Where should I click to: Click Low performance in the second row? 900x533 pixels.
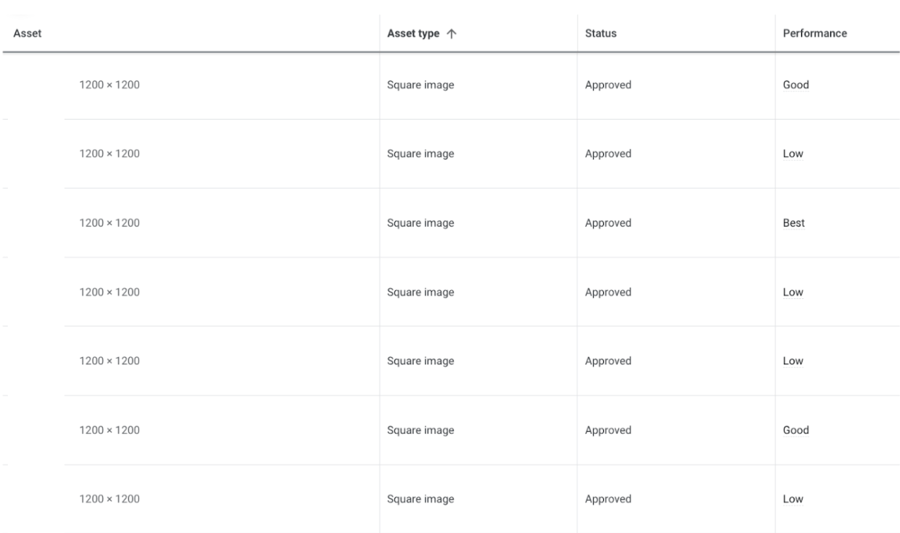[793, 154]
